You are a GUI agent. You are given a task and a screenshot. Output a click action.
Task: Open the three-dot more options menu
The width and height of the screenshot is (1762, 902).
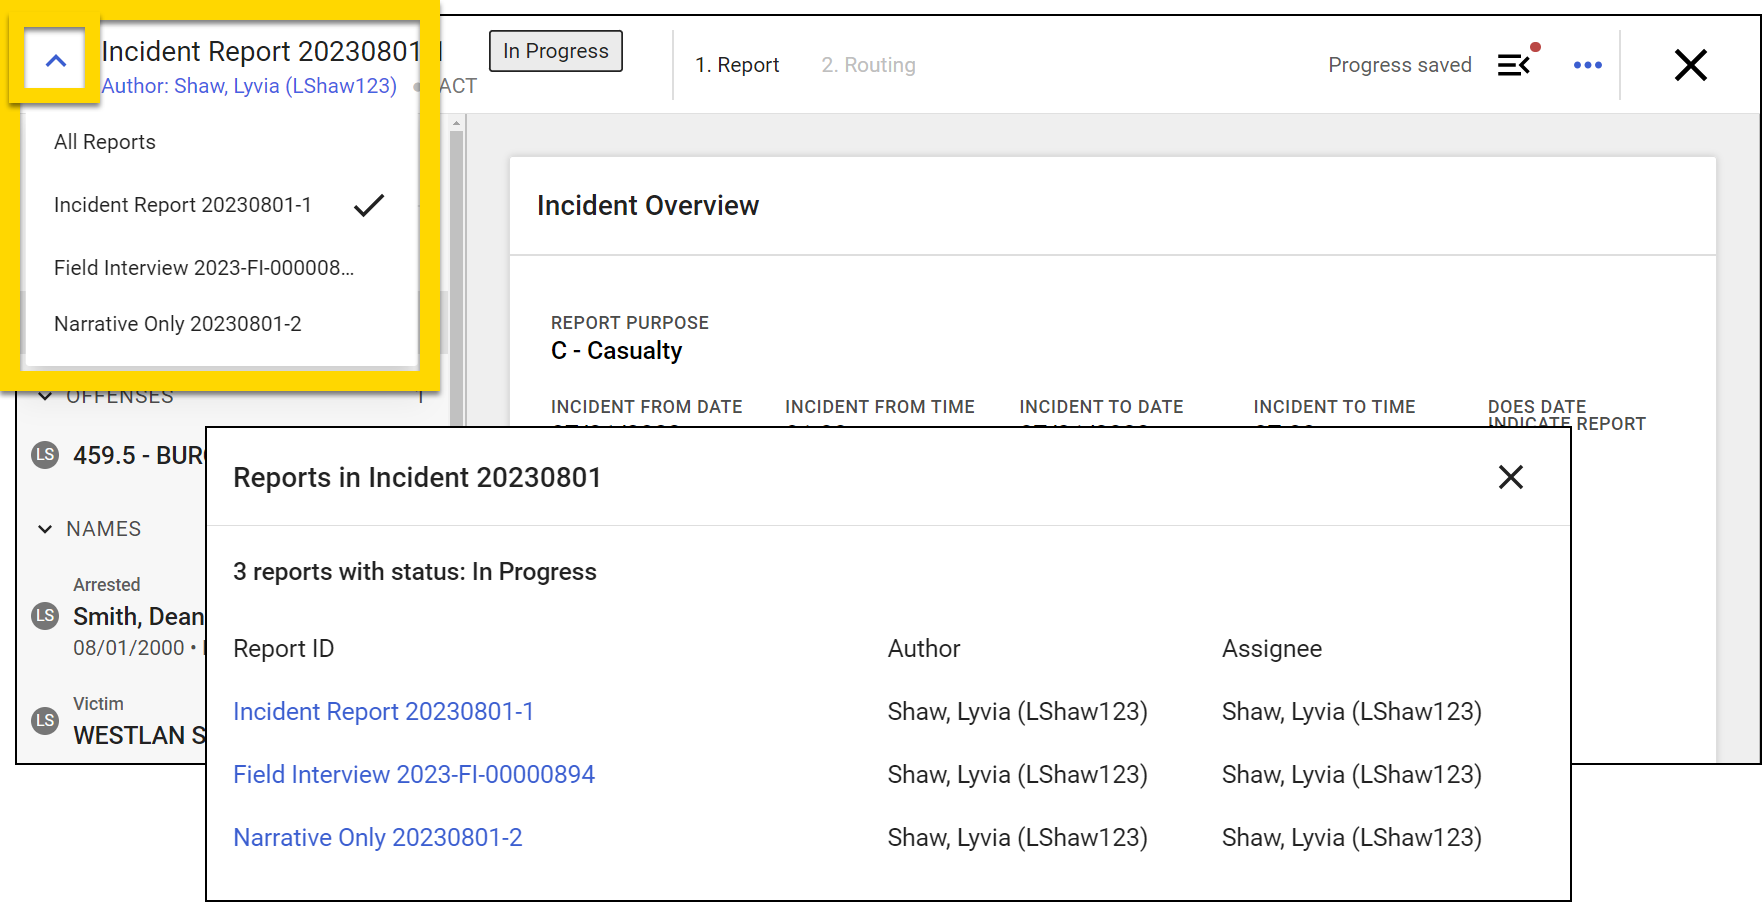(1587, 64)
